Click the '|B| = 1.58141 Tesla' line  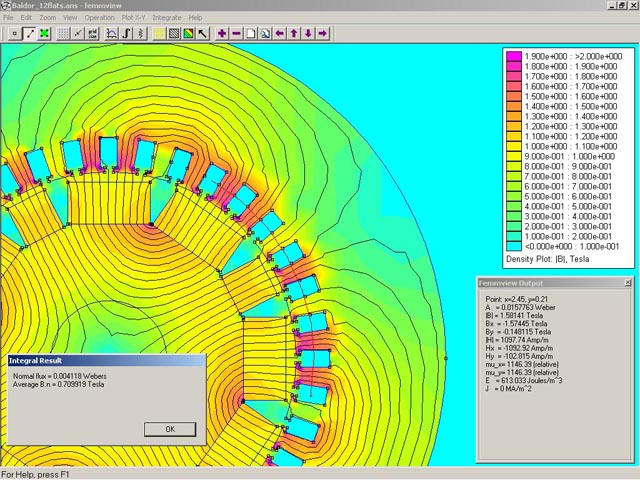click(514, 316)
